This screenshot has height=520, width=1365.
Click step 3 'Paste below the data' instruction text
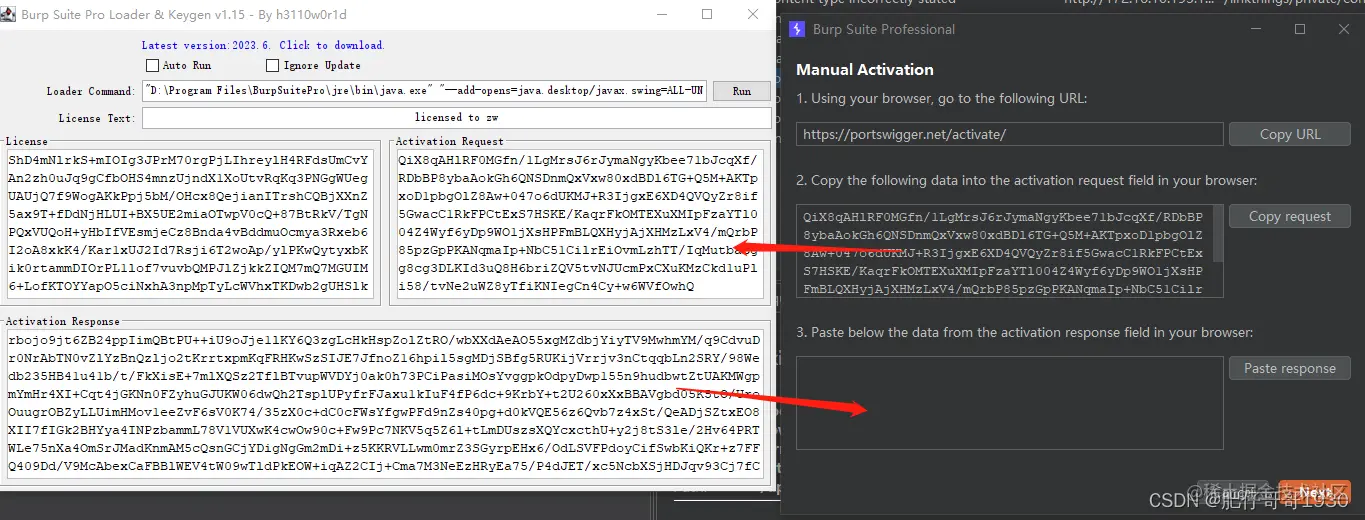(1024, 332)
